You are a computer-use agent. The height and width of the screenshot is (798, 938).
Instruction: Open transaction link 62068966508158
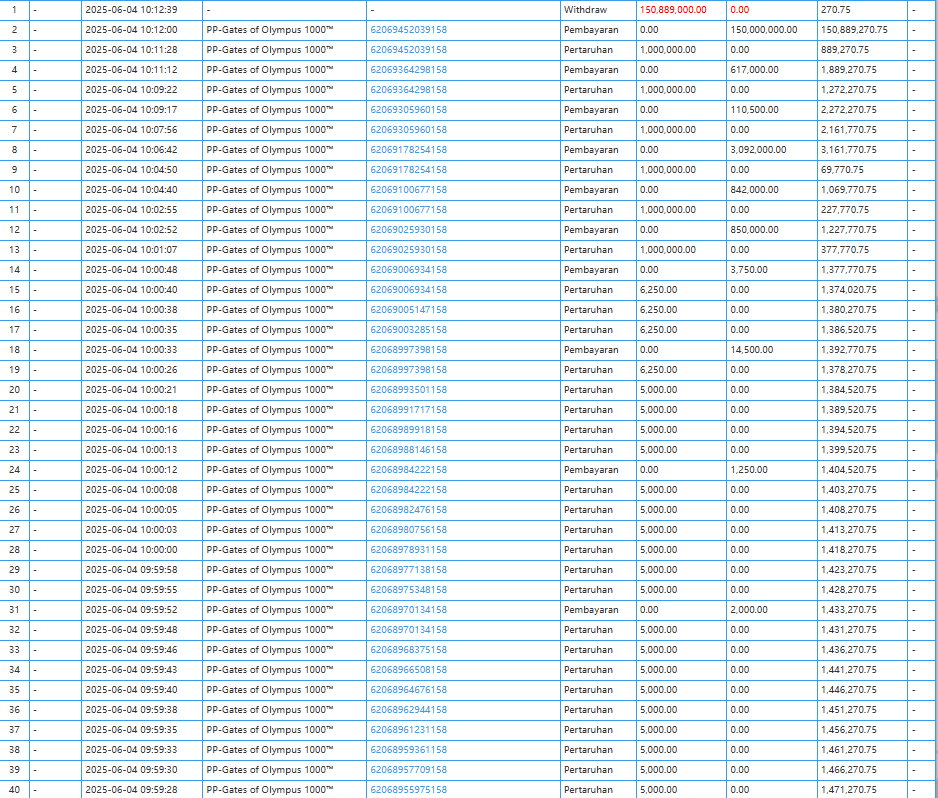(409, 669)
